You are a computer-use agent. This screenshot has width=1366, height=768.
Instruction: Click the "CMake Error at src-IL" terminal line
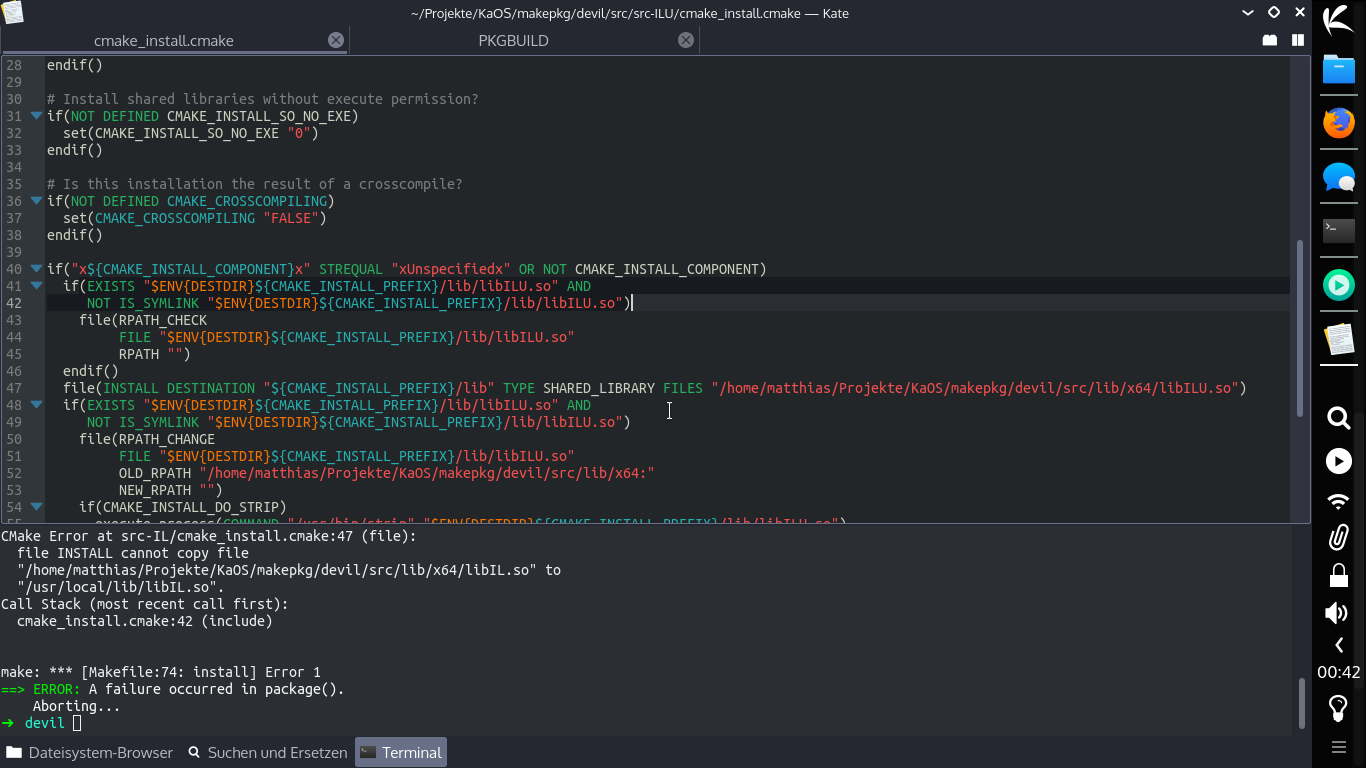(209, 536)
